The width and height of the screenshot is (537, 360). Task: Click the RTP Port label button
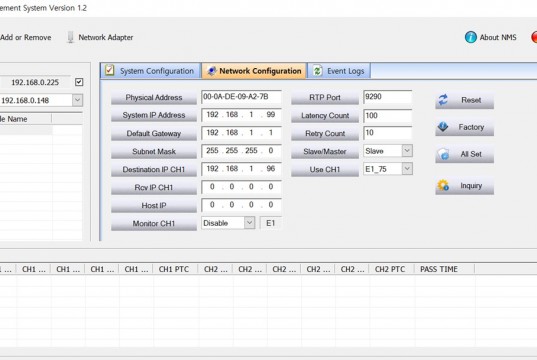(325, 98)
